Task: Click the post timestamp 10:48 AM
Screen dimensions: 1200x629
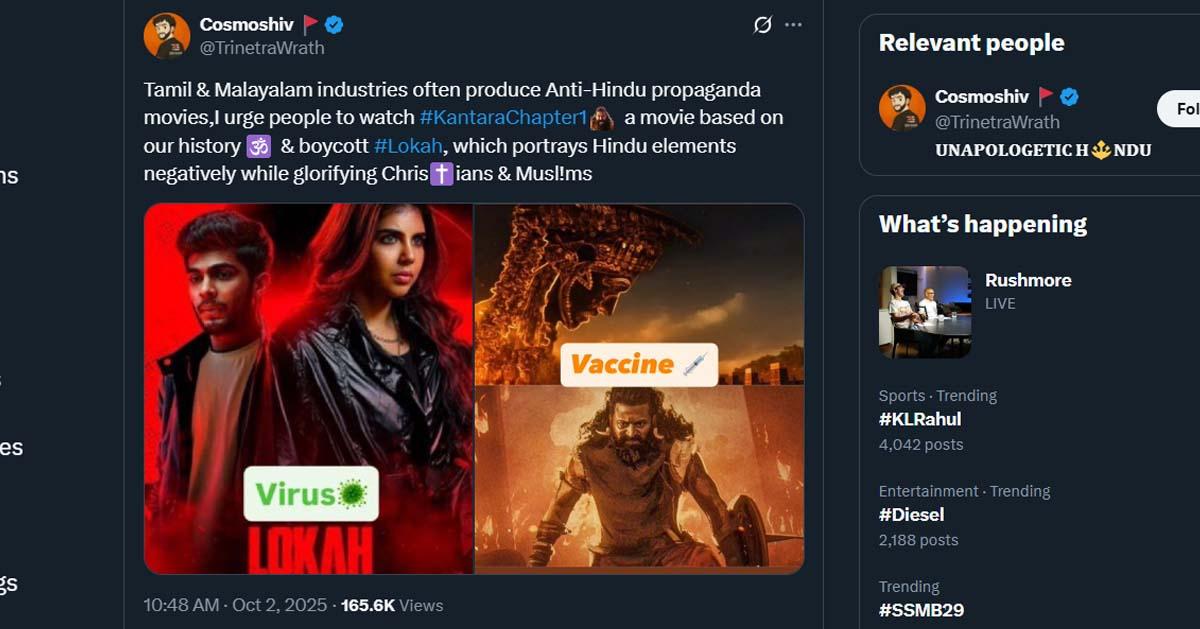Action: 180,605
